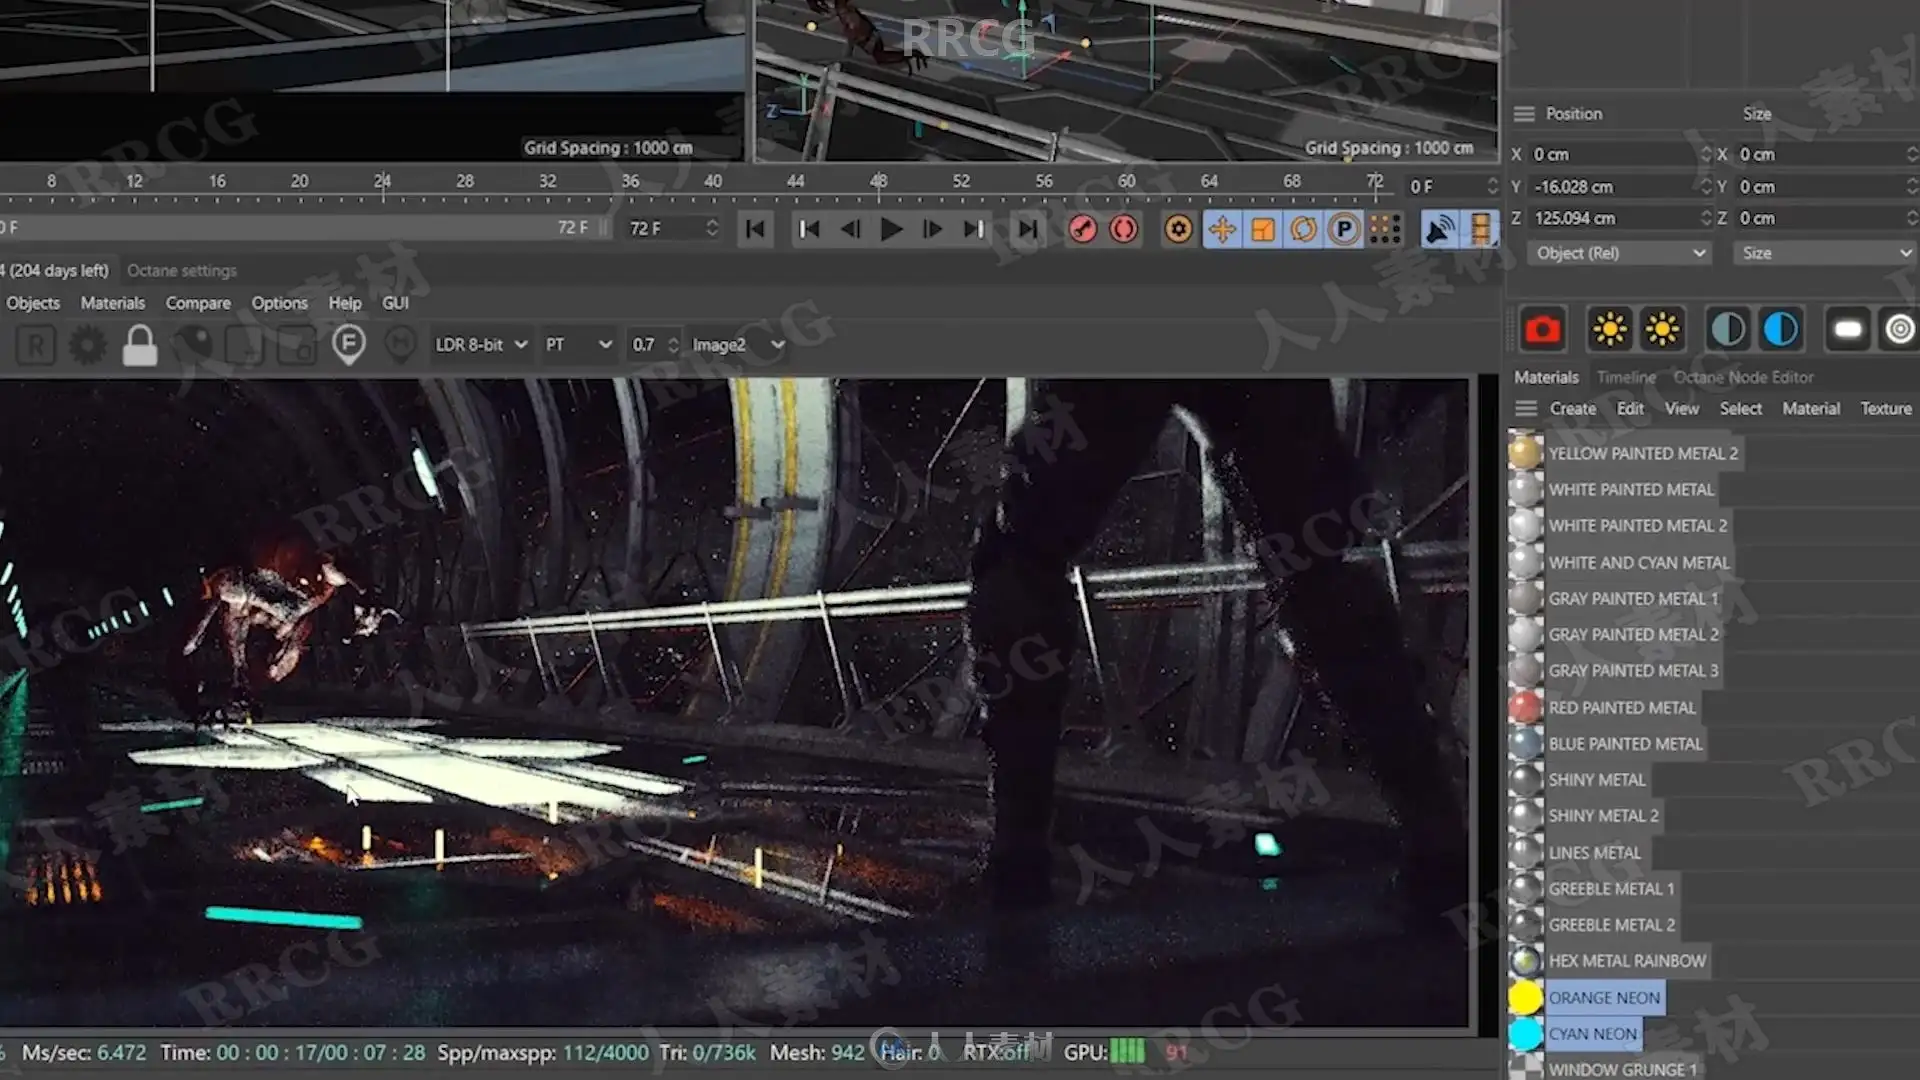Click the render settings gear icon

[87, 345]
